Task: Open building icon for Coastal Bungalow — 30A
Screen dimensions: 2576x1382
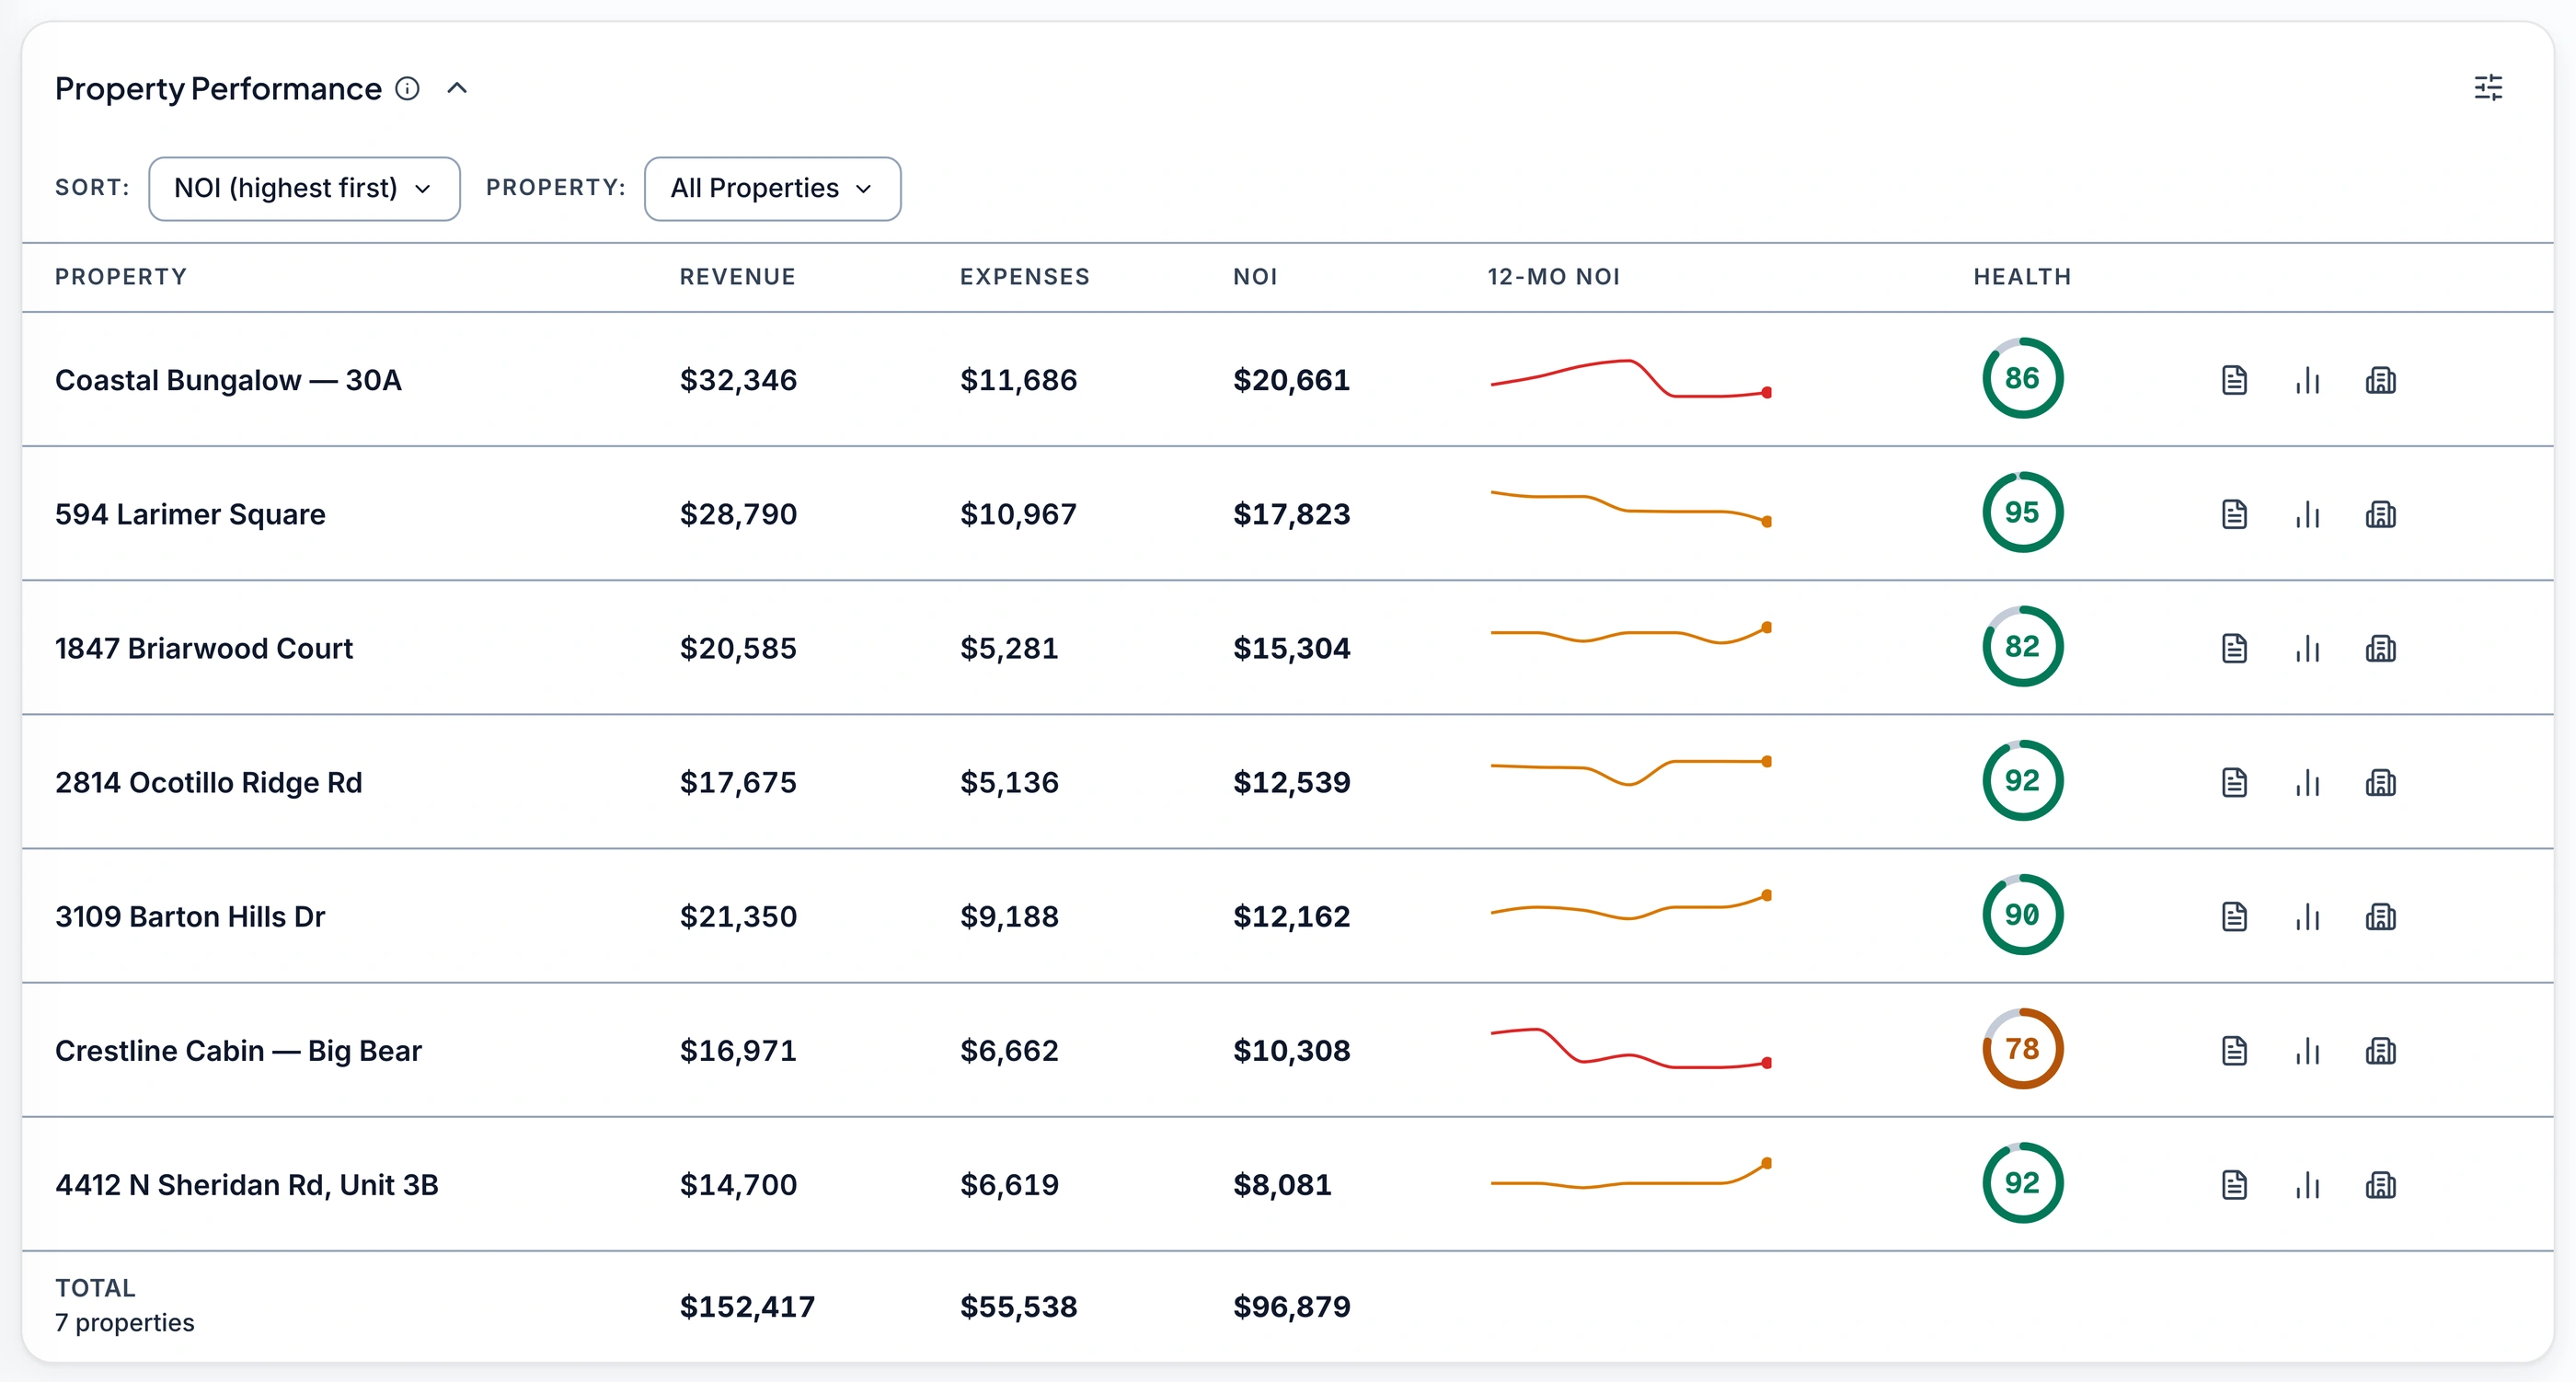Action: click(2380, 380)
